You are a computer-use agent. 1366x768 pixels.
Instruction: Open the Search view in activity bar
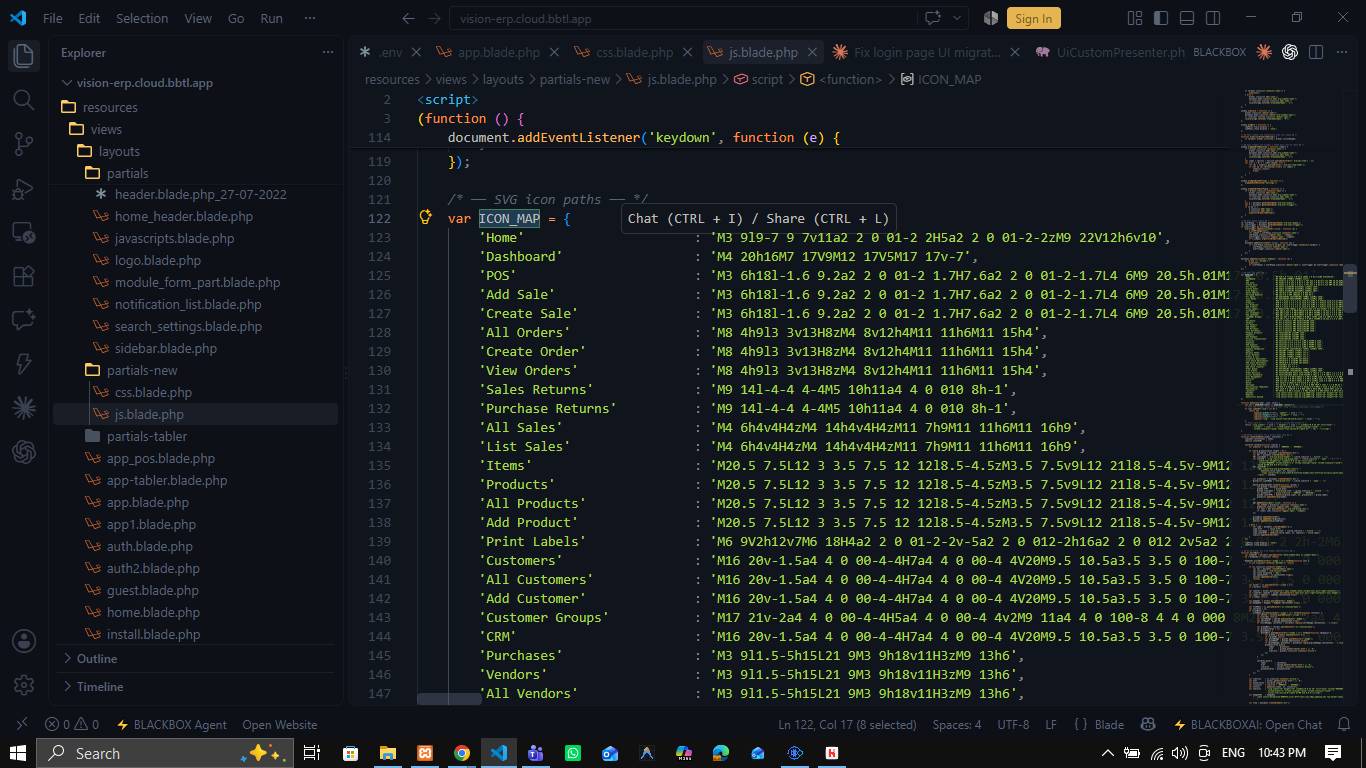coord(24,99)
